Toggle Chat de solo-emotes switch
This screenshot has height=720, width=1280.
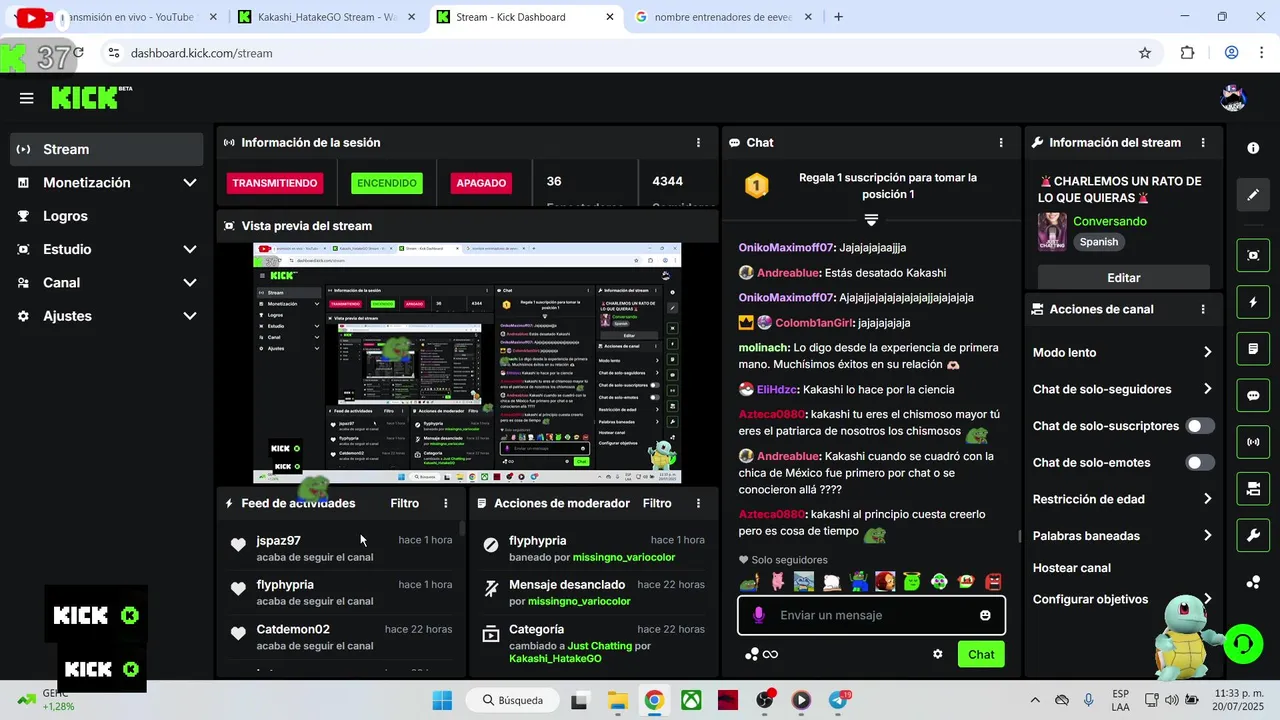click(1200, 463)
